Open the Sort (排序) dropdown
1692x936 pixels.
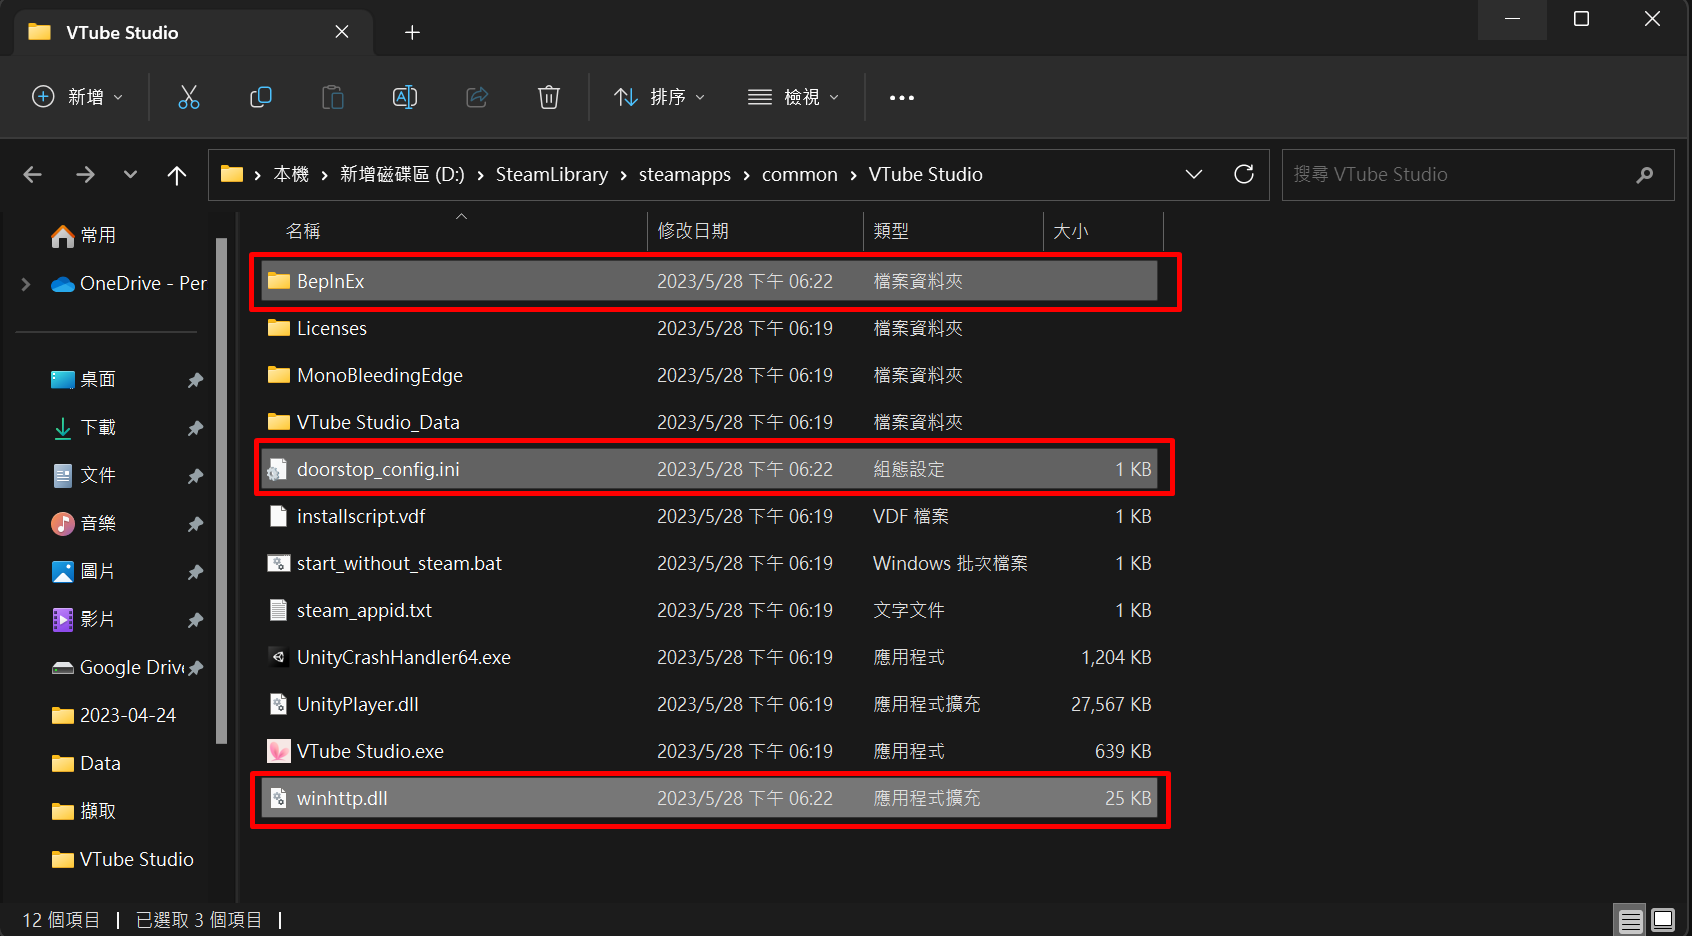tap(659, 97)
